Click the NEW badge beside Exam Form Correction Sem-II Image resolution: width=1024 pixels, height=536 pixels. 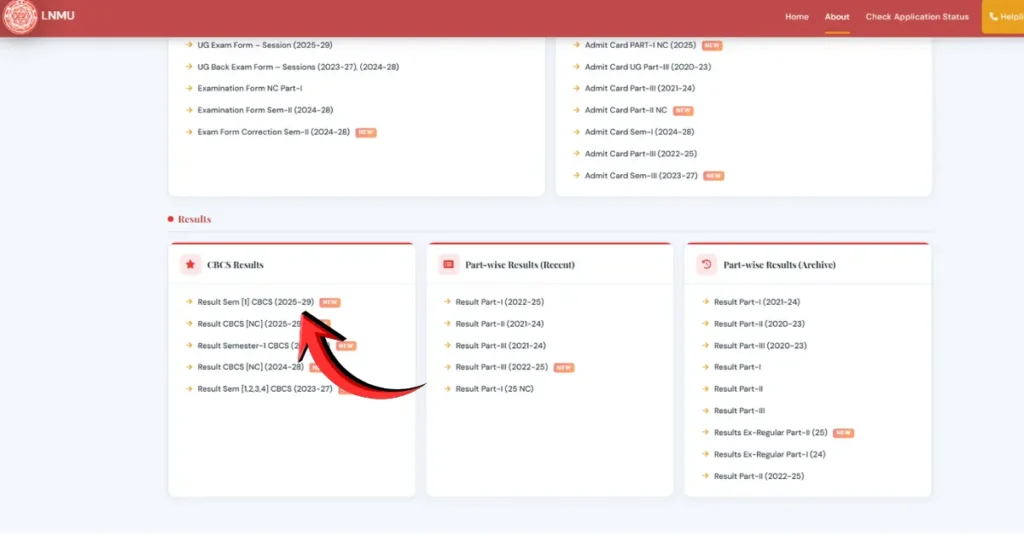[366, 133]
